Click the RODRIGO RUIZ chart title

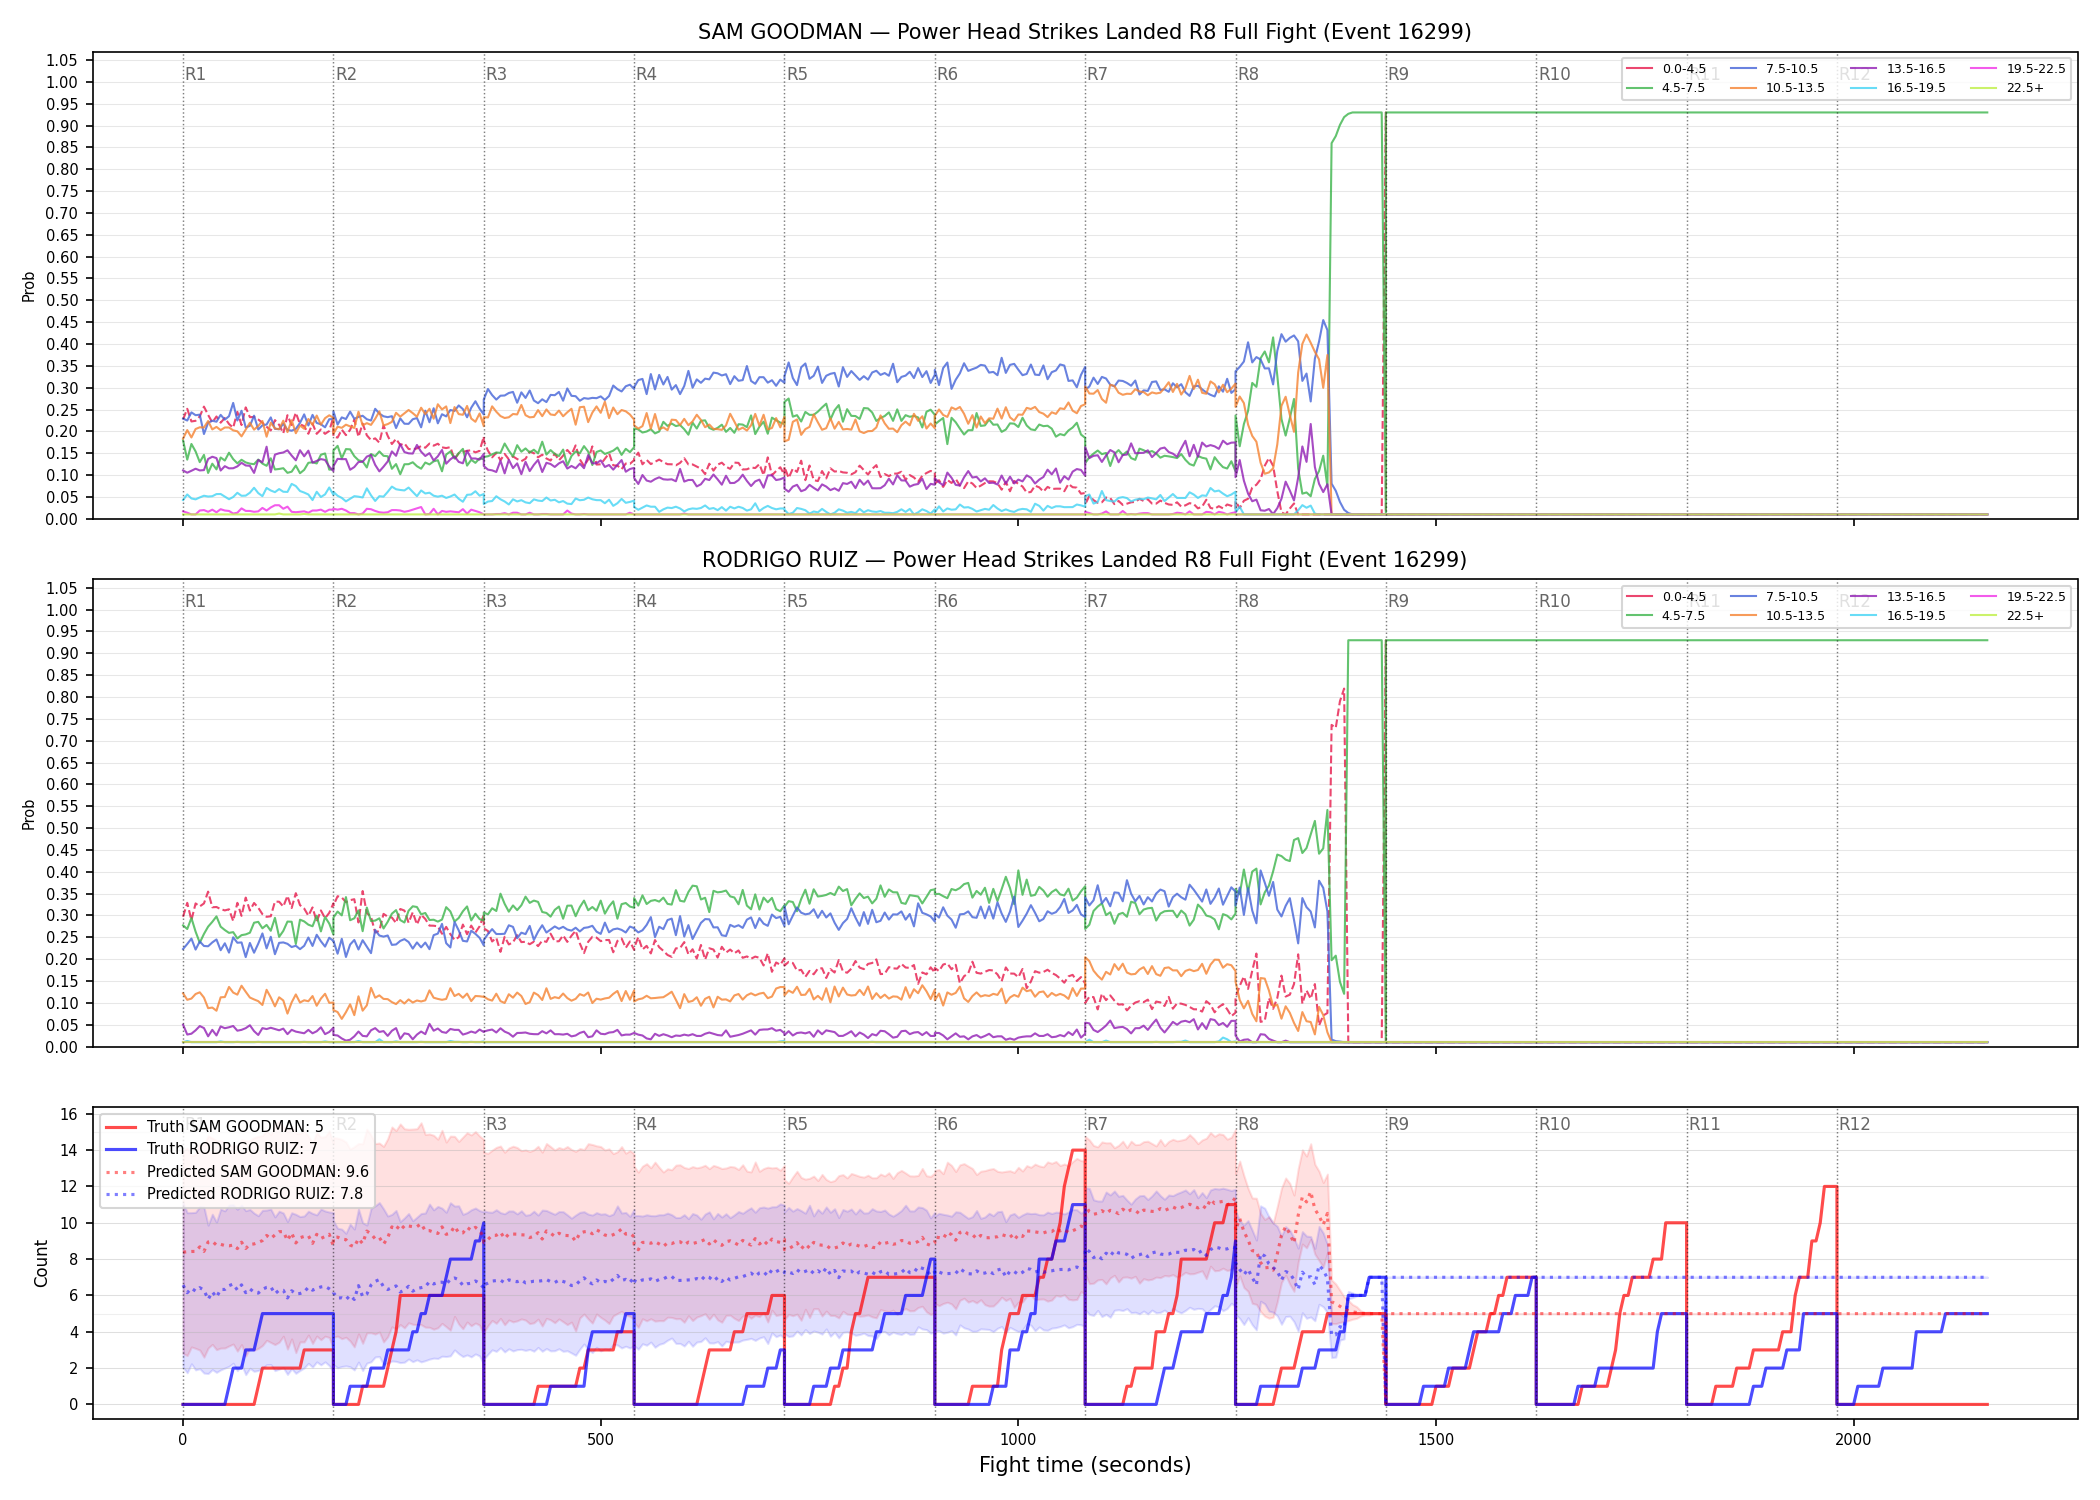1085,560
